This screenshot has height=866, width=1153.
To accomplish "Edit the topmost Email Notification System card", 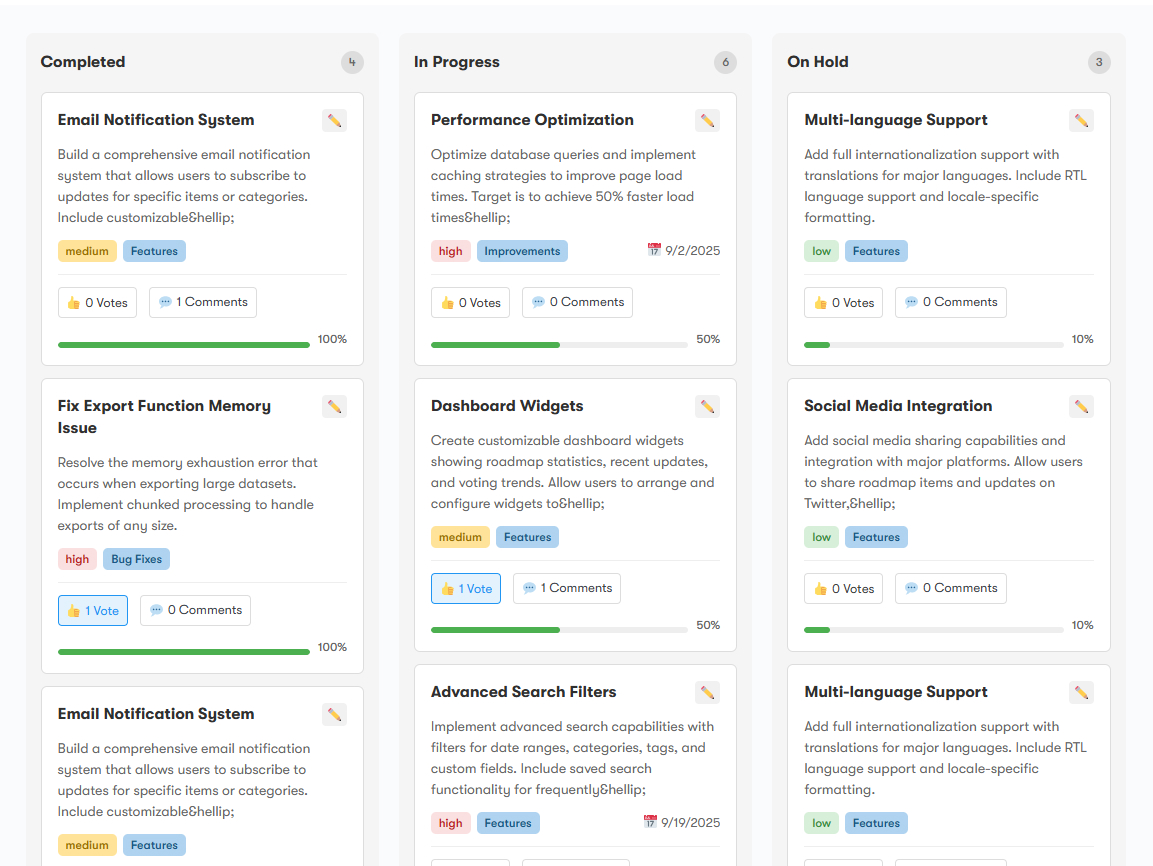I will (334, 121).
